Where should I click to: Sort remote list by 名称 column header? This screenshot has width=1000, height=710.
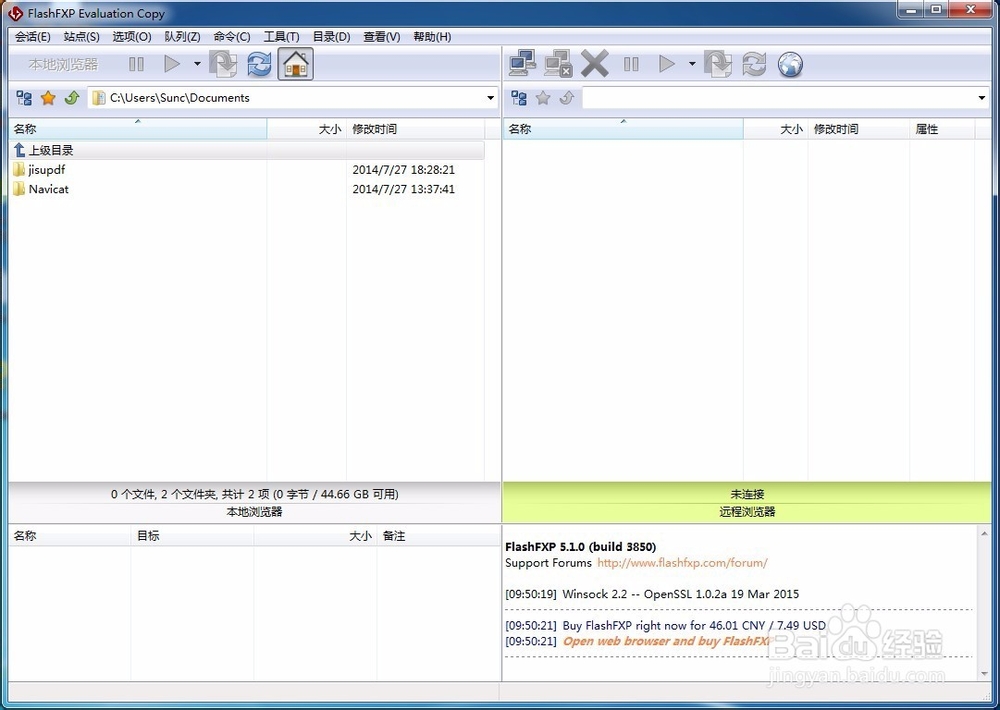point(624,129)
